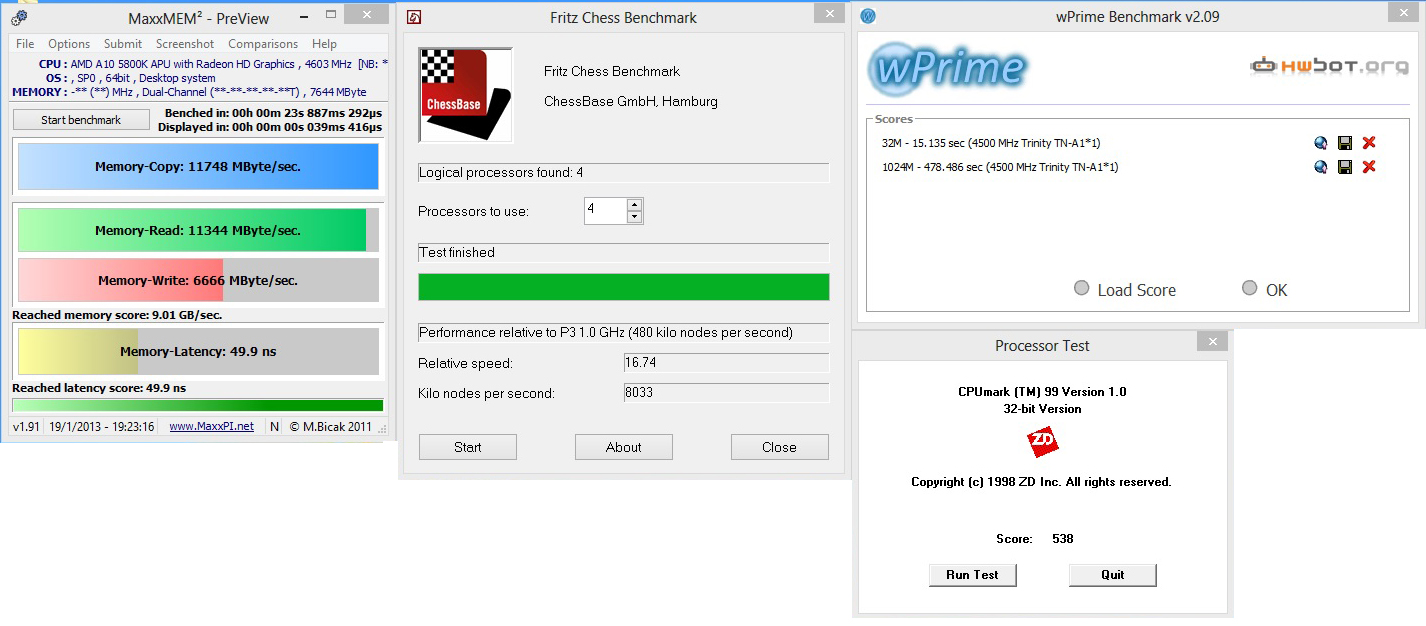Click the Reached latency score 49.9 ns text

click(99, 388)
